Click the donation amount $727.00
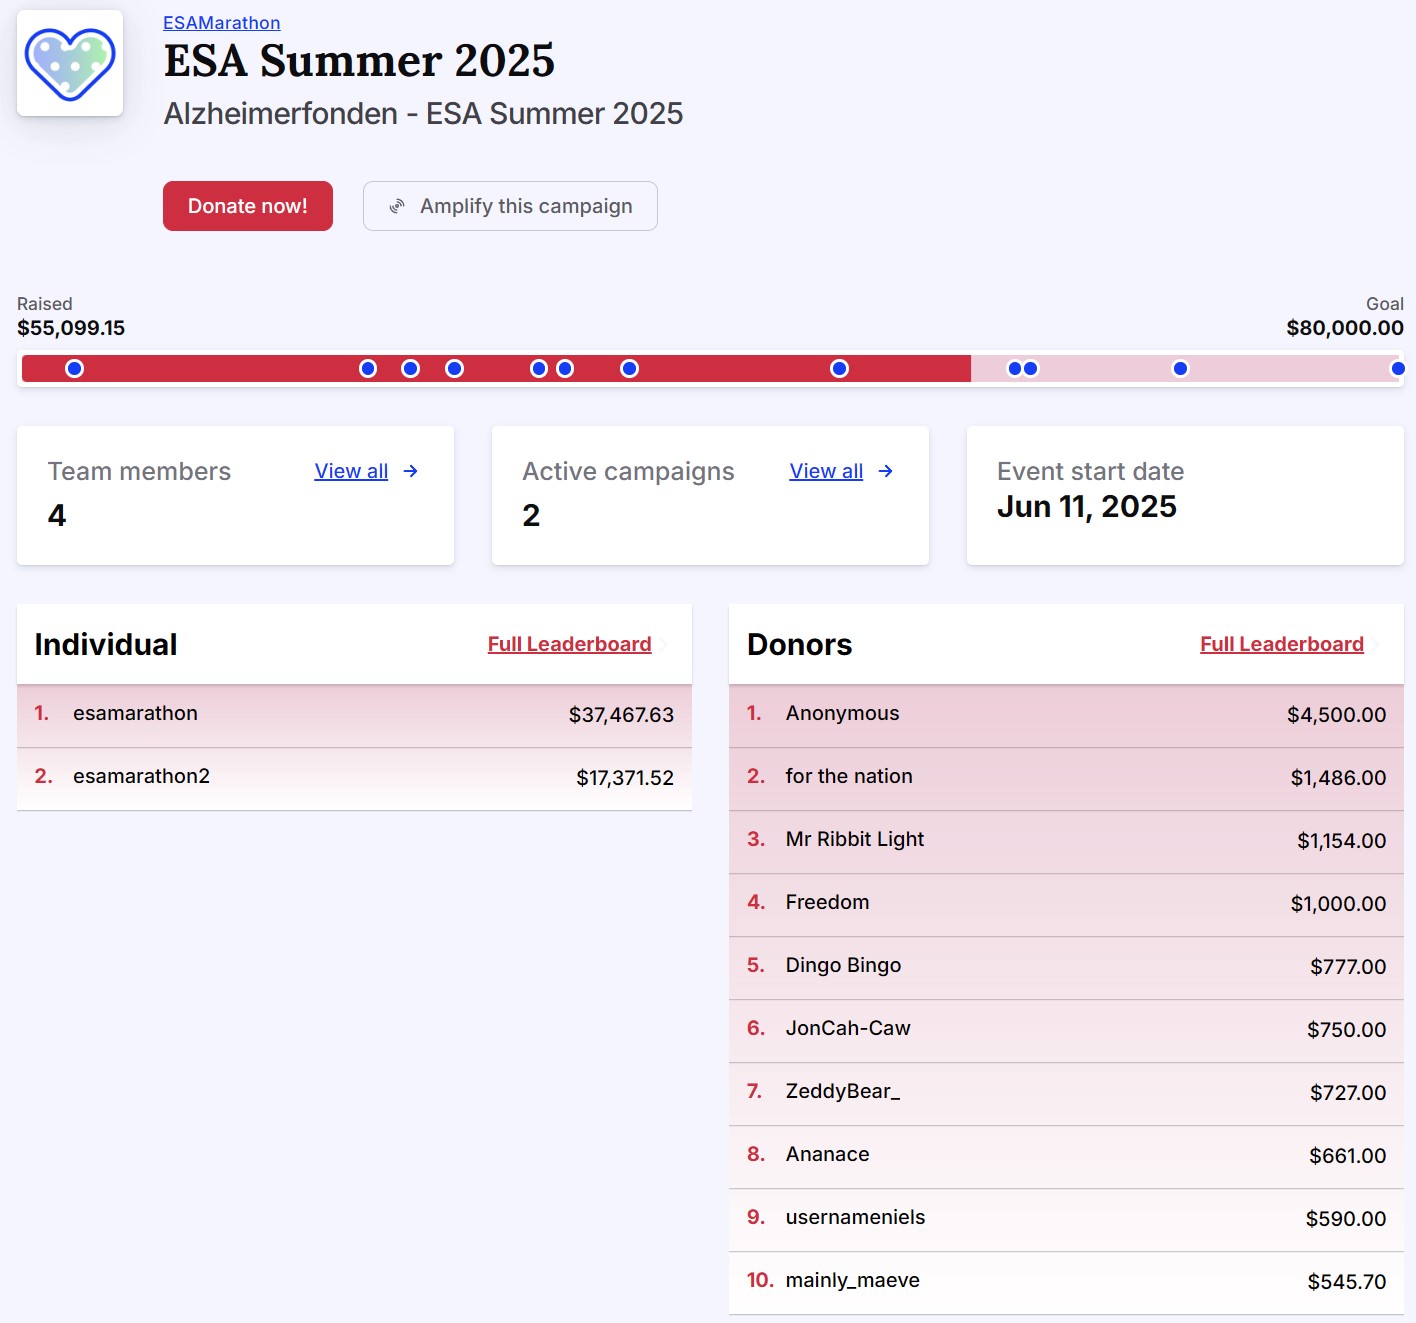 [x=1348, y=1093]
